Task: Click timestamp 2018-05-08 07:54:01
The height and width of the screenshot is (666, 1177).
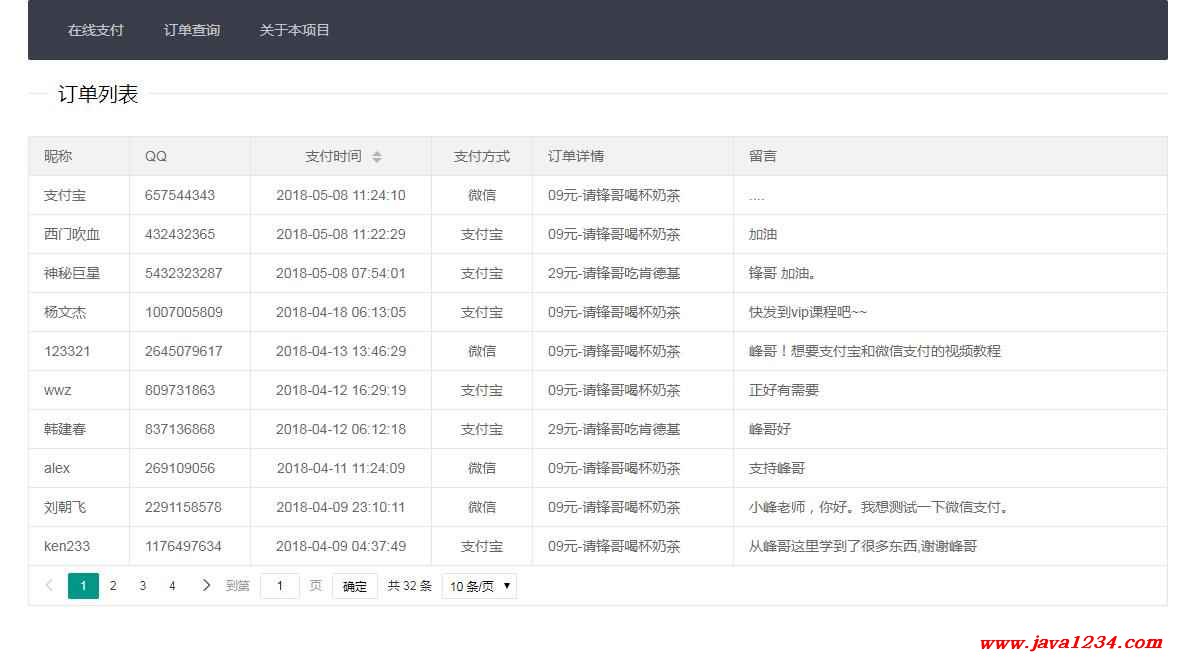Action: (341, 273)
